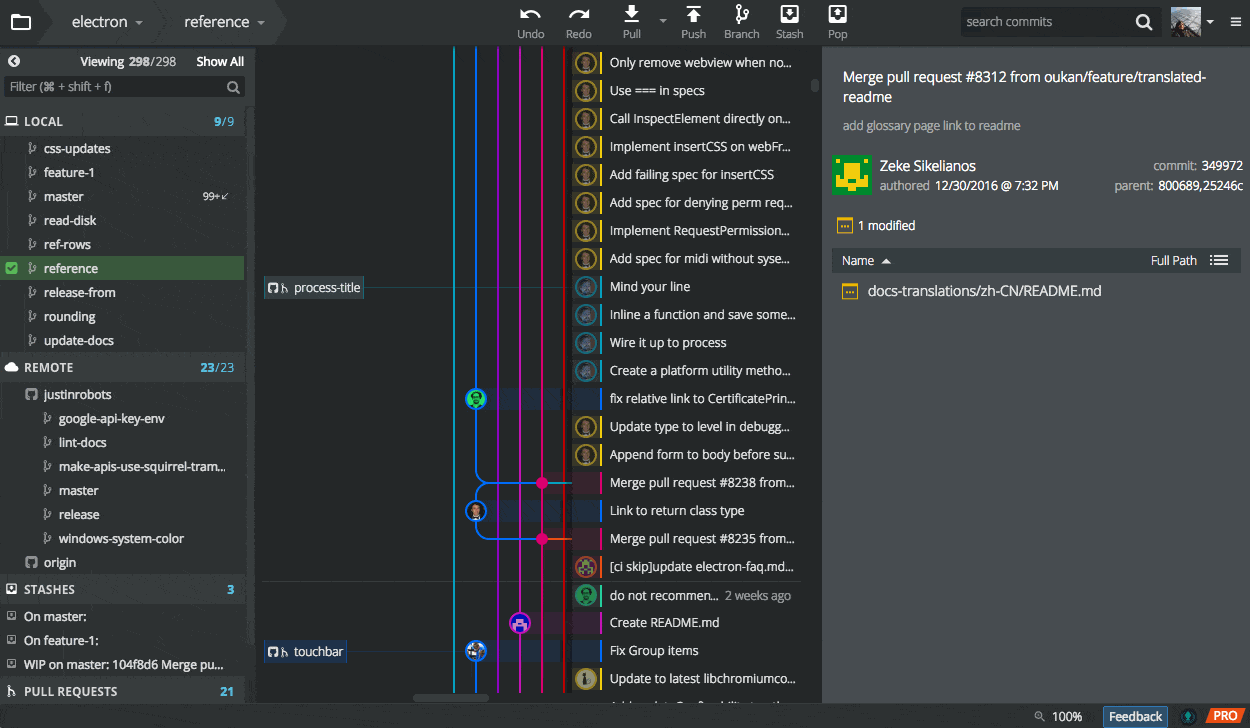Push commits with the Push icon
This screenshot has width=1250, height=728.
point(693,14)
